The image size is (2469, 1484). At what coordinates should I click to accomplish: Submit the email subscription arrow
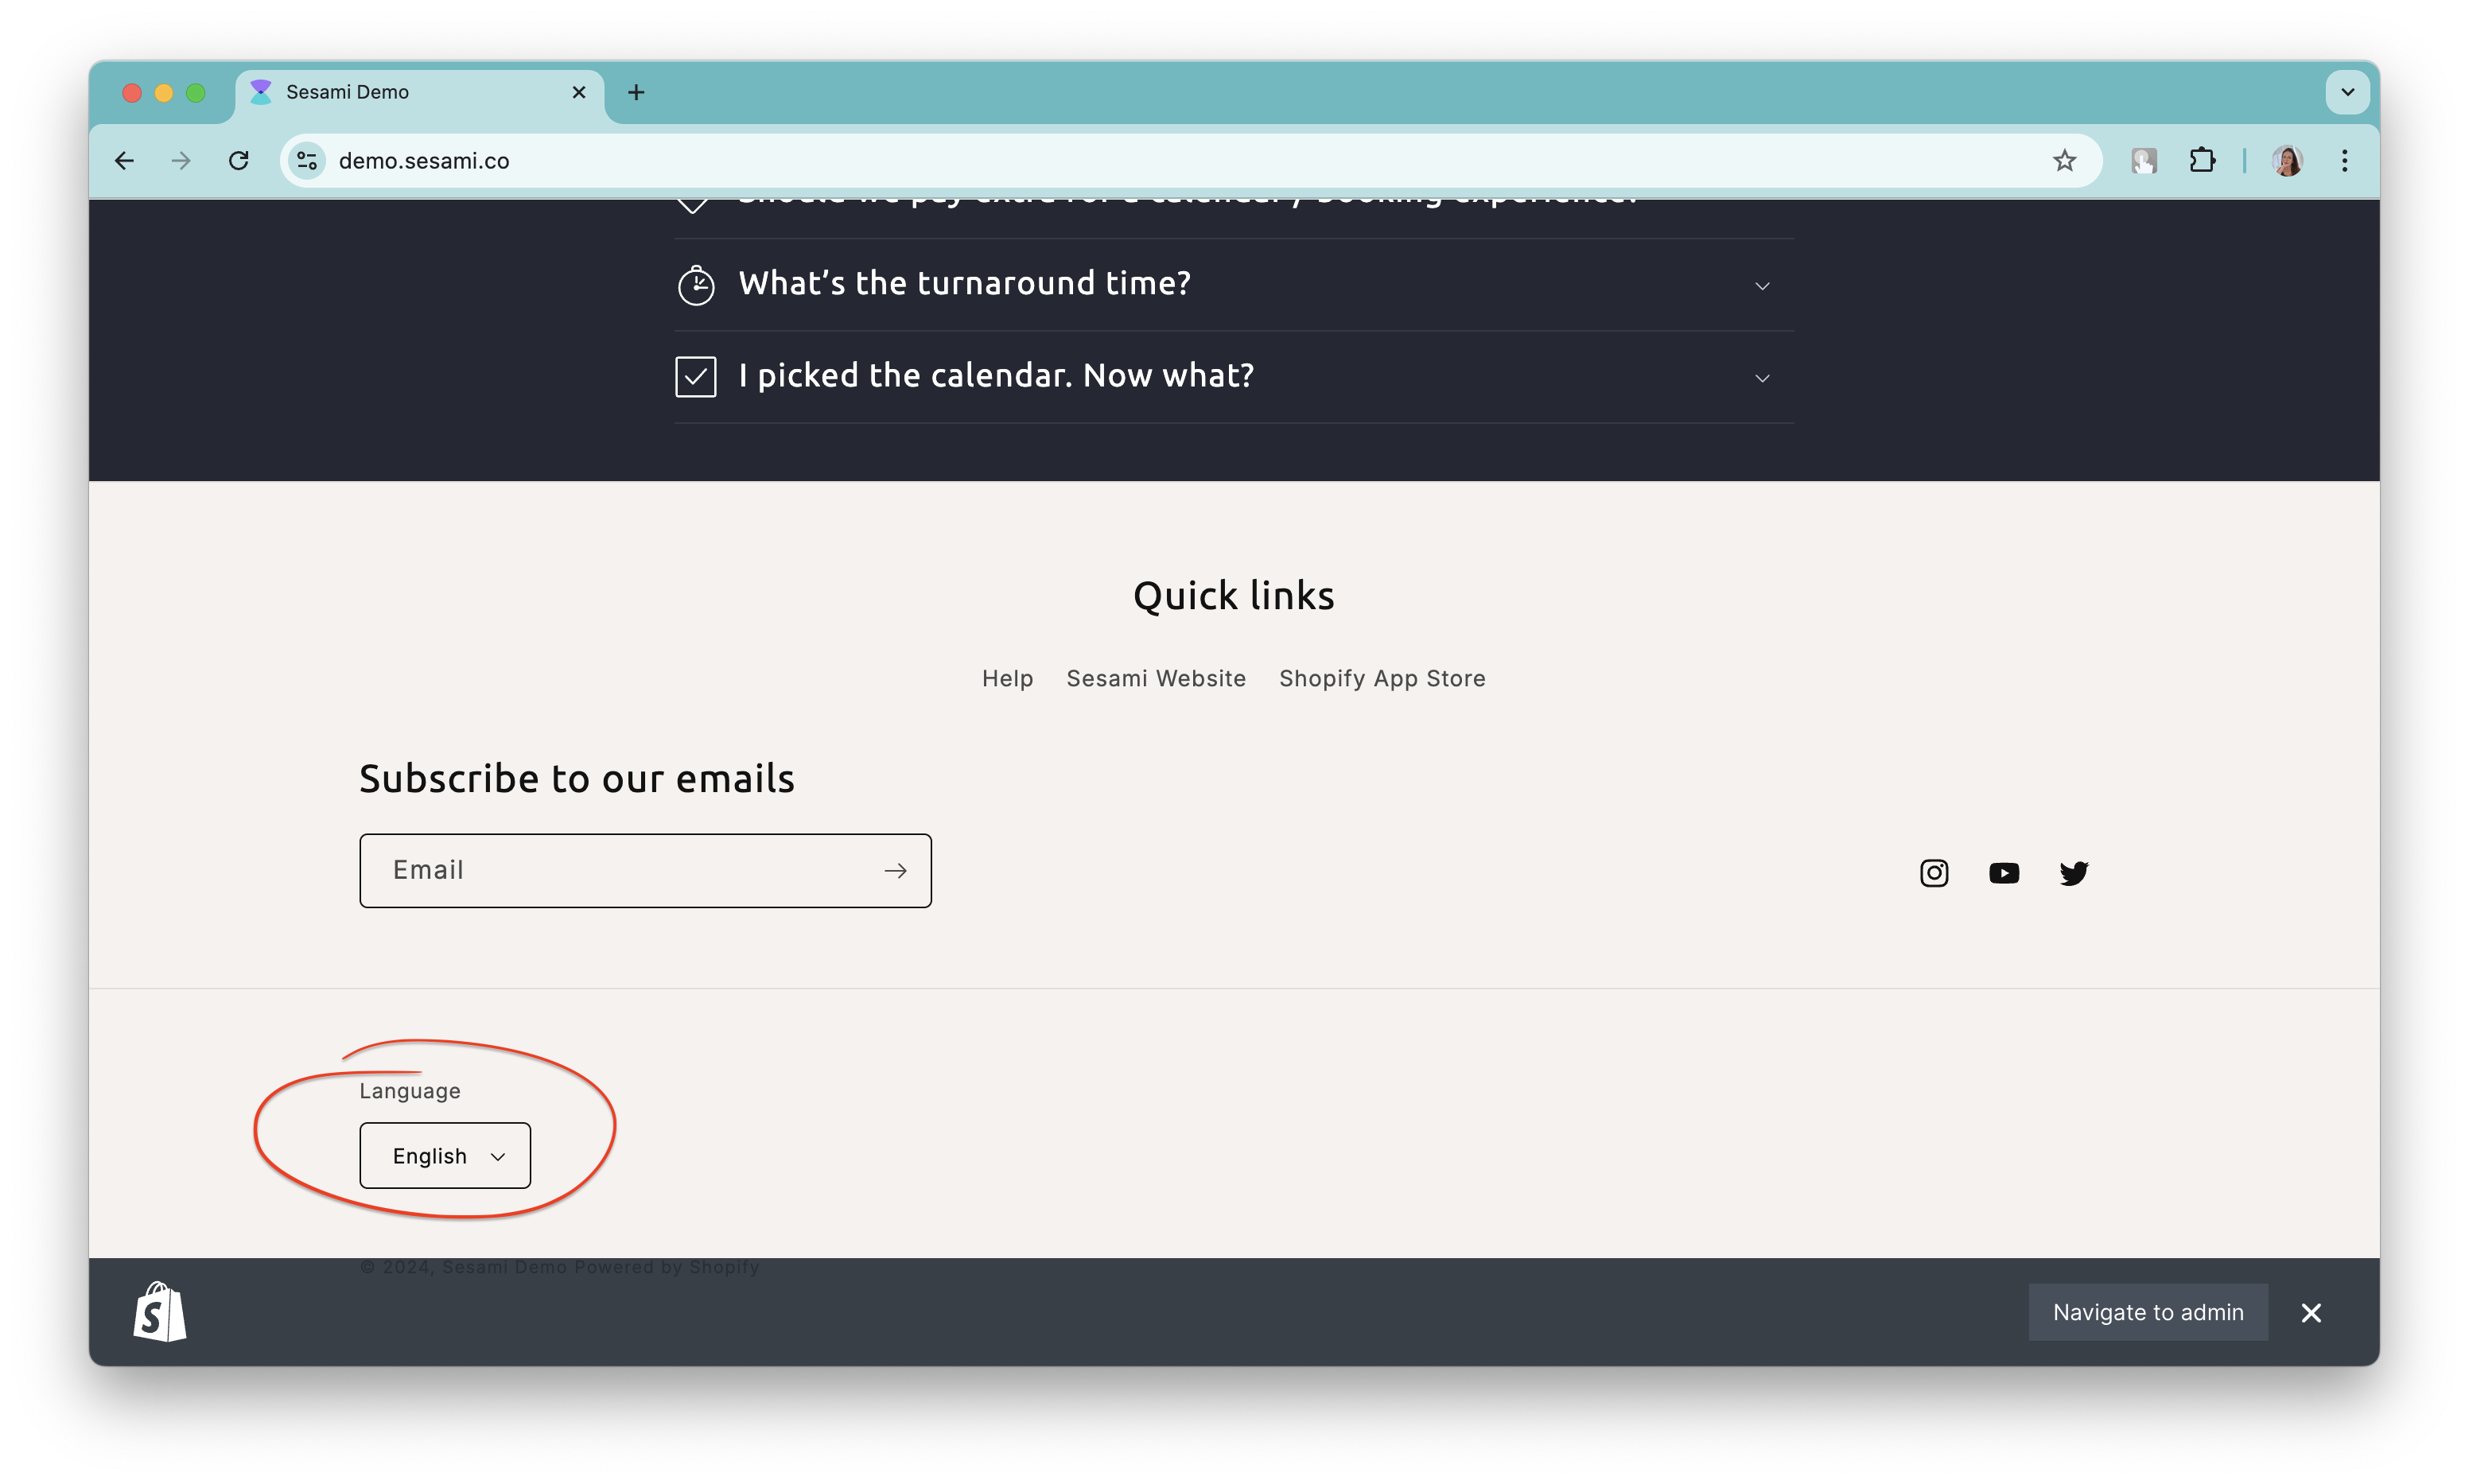click(895, 871)
